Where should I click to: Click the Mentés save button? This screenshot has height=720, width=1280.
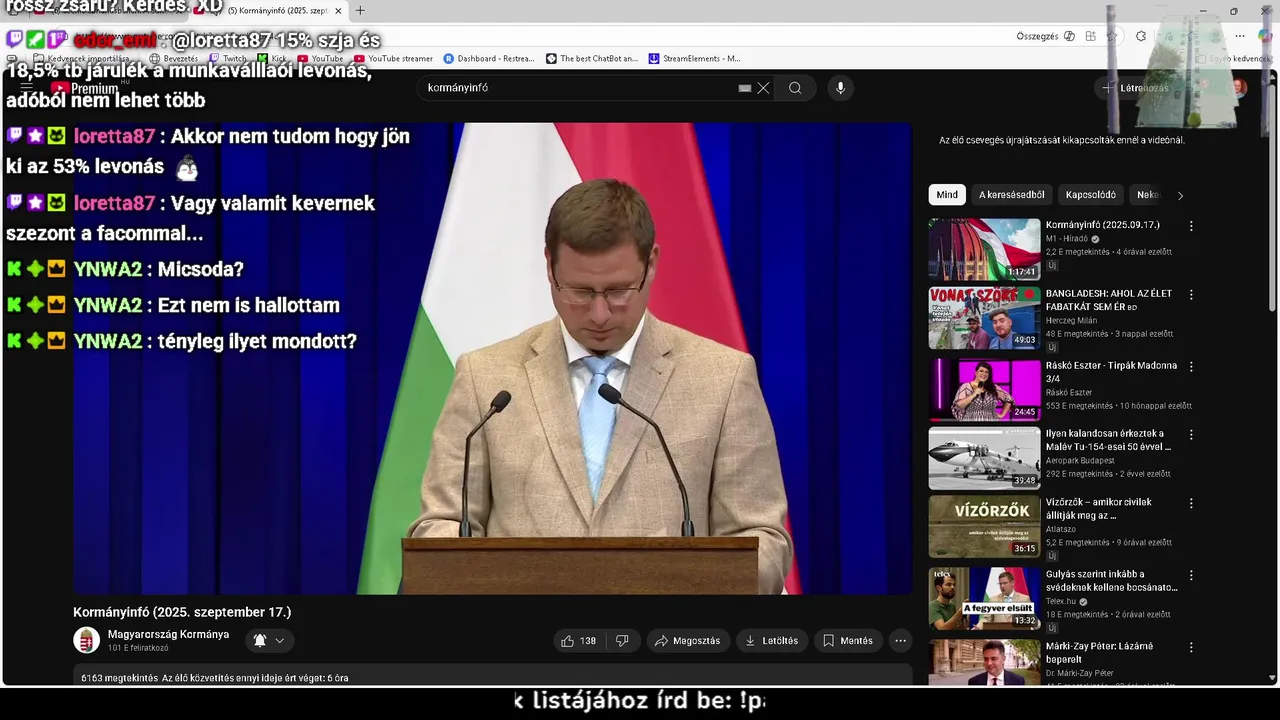tap(848, 641)
